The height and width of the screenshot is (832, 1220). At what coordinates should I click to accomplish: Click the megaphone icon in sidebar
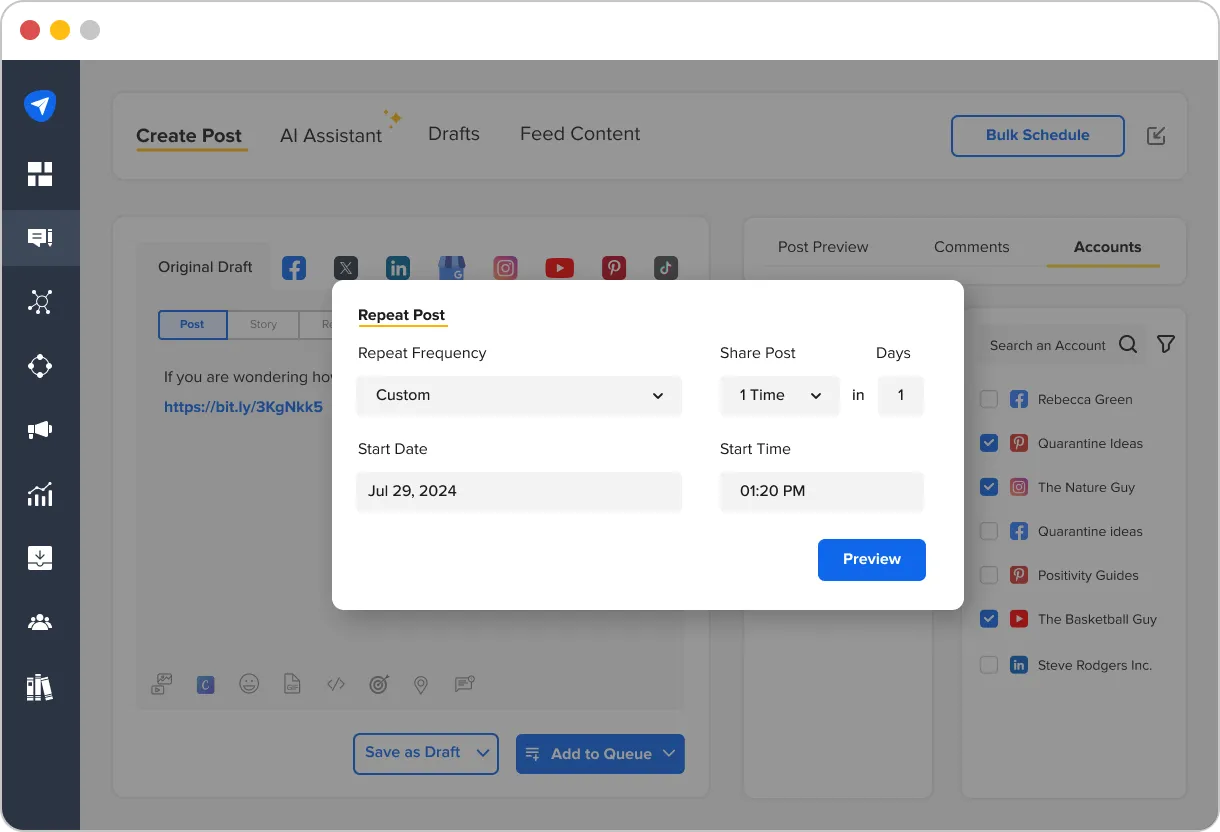40,430
